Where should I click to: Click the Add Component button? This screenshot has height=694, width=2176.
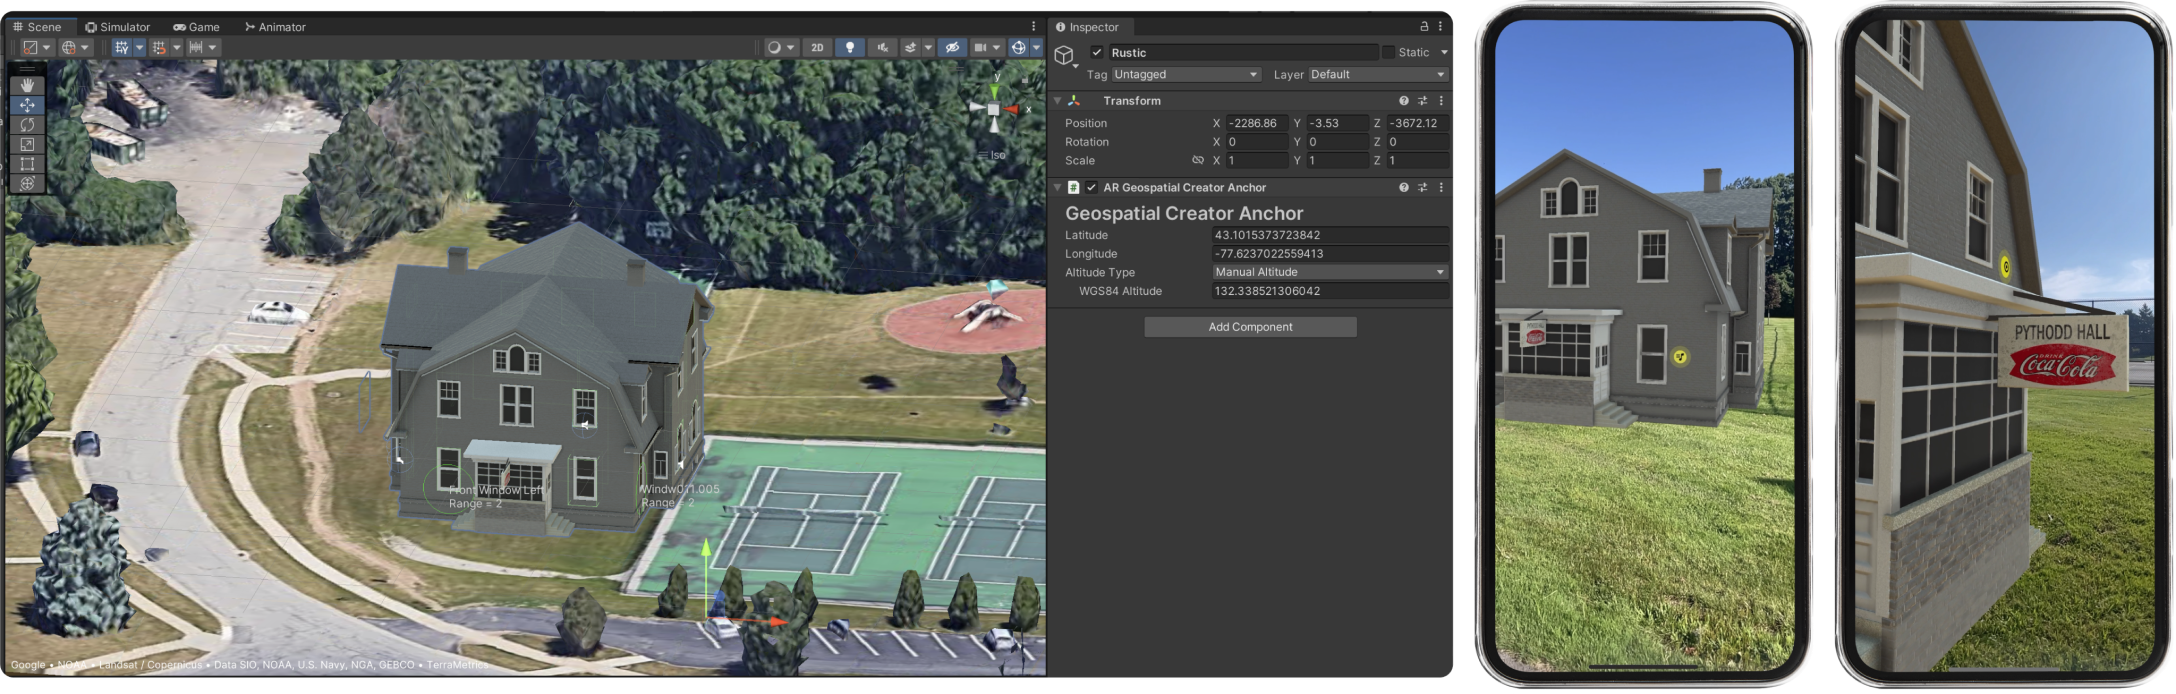coord(1250,327)
